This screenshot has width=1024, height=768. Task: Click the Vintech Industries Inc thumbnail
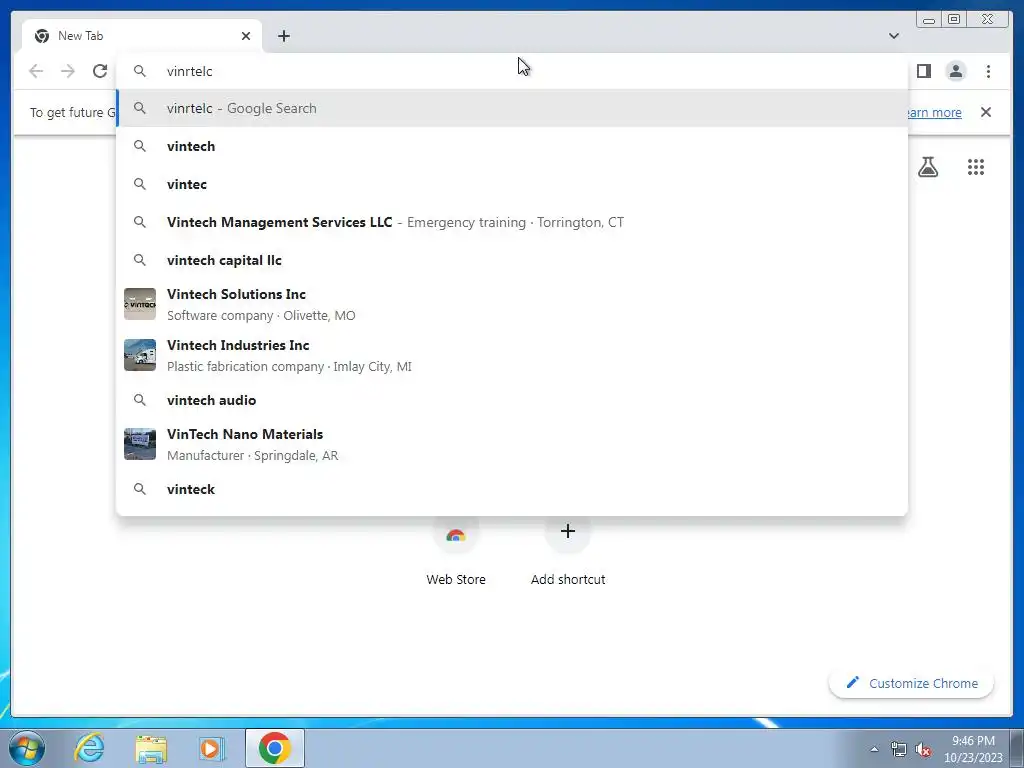pyautogui.click(x=140, y=355)
